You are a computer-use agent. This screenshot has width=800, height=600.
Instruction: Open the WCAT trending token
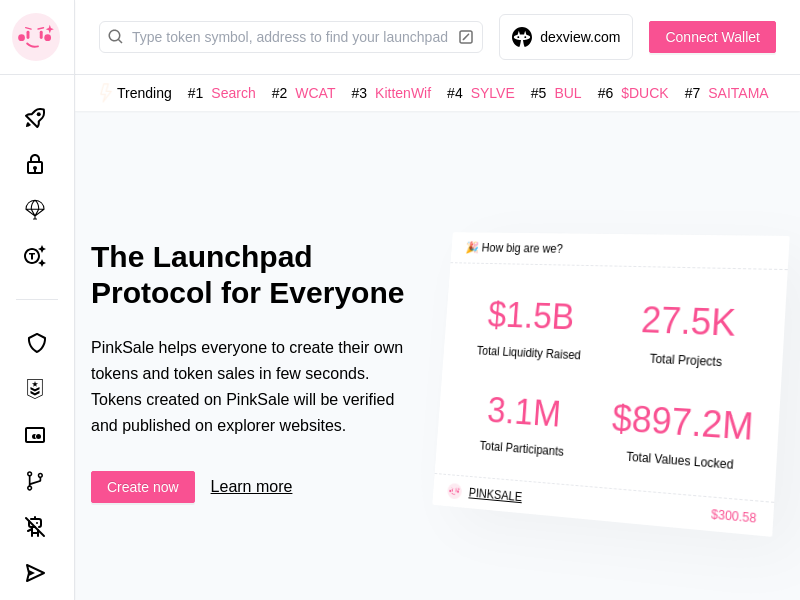click(315, 93)
